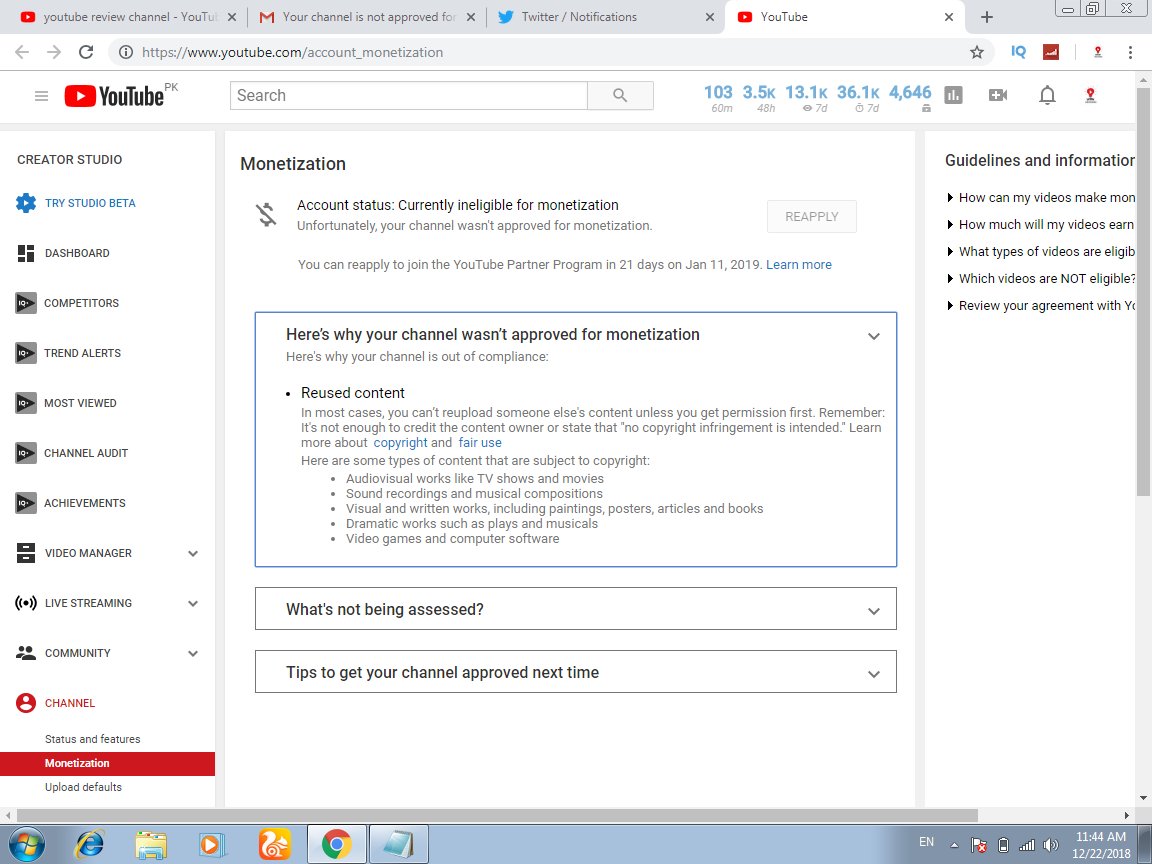
Task: Expand What's not being assessed panel
Action: [874, 611]
